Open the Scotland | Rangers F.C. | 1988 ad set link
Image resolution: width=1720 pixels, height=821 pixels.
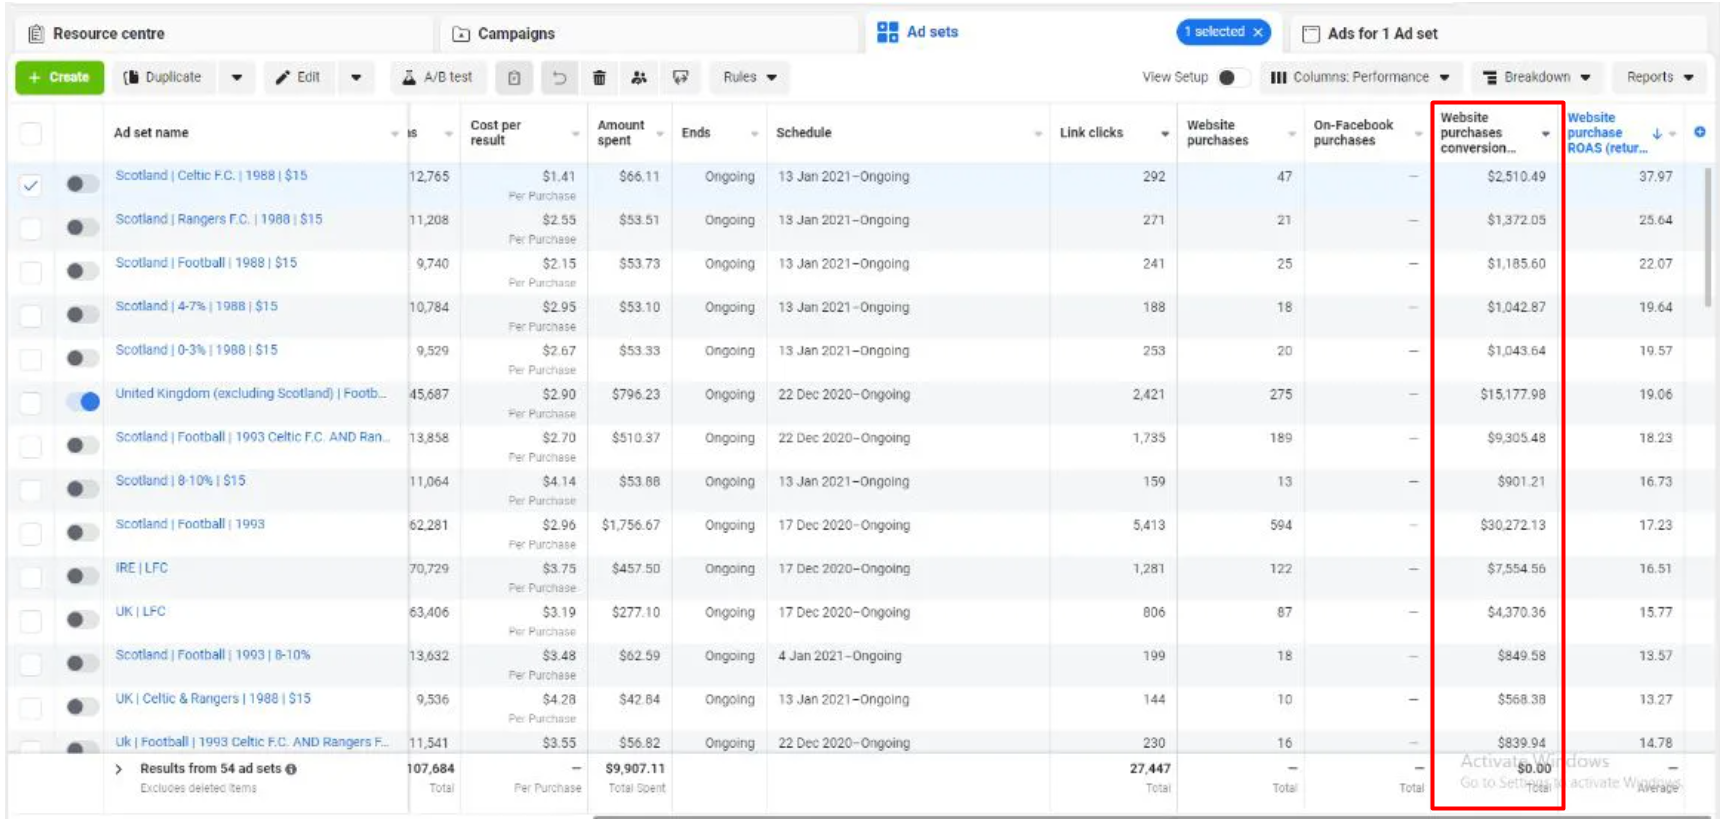pos(218,219)
